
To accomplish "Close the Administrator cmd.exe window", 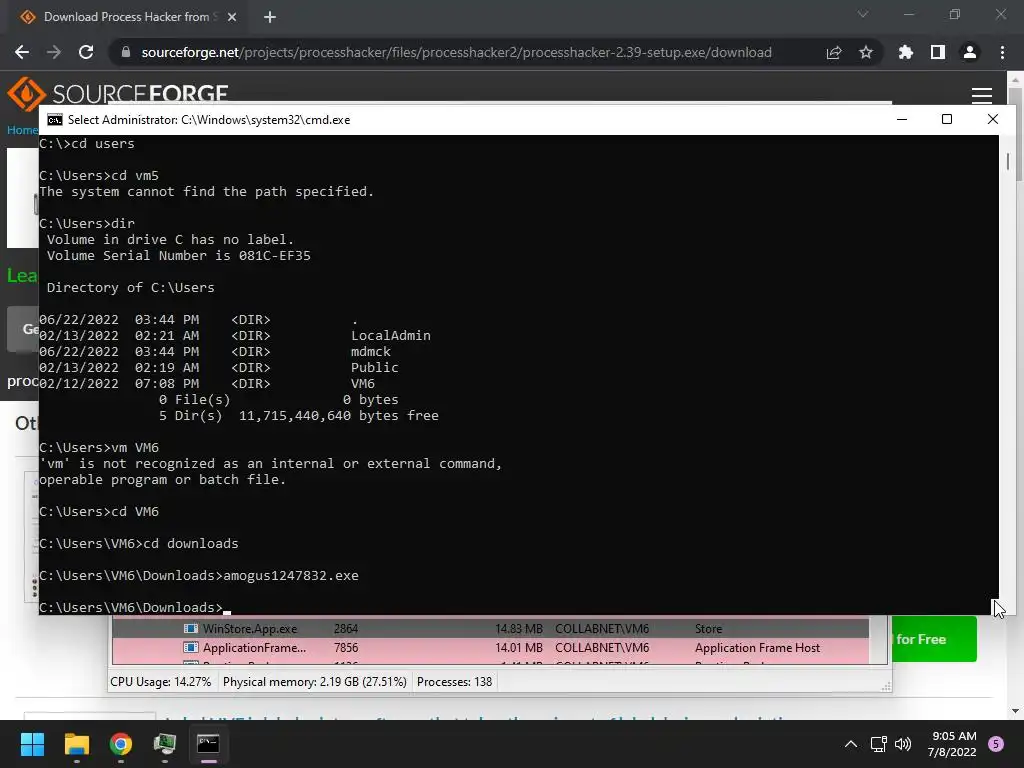I will tap(993, 120).
